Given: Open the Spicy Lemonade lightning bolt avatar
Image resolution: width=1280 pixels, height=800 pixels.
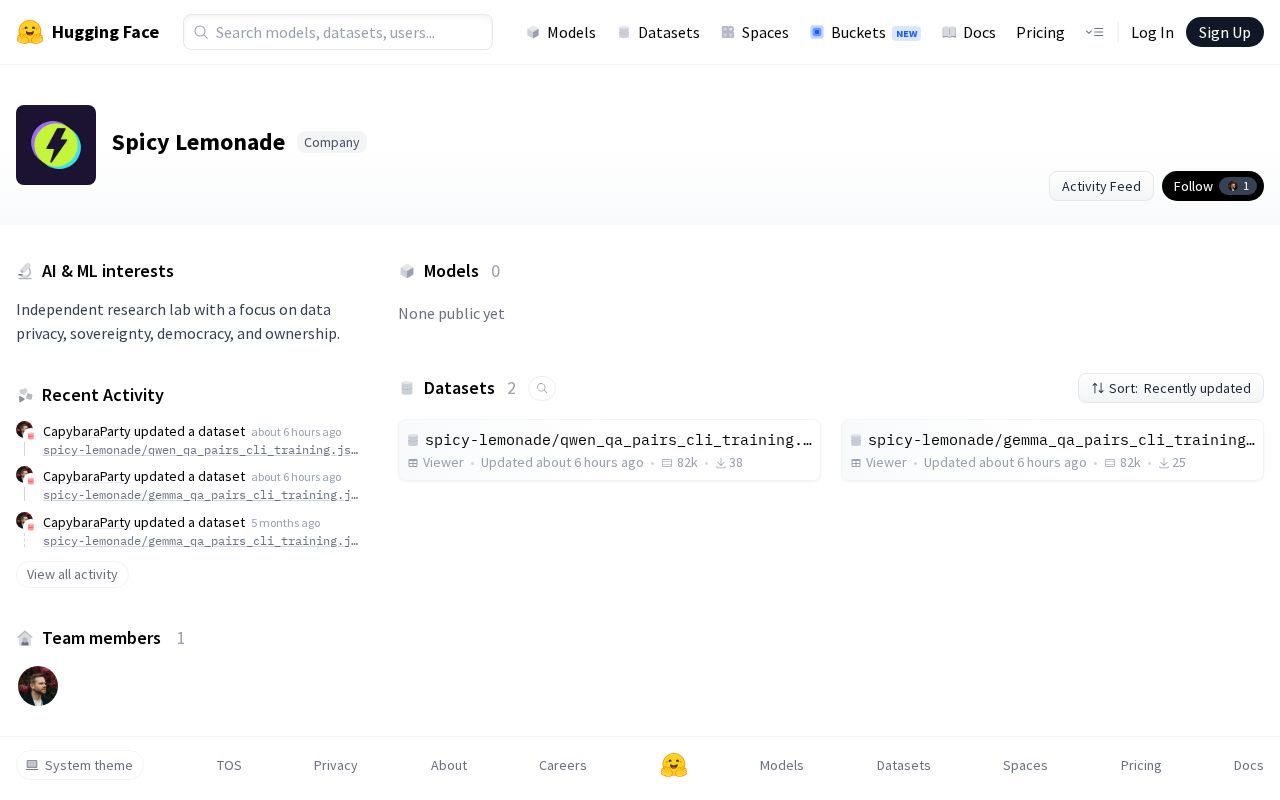Looking at the screenshot, I should pos(56,145).
